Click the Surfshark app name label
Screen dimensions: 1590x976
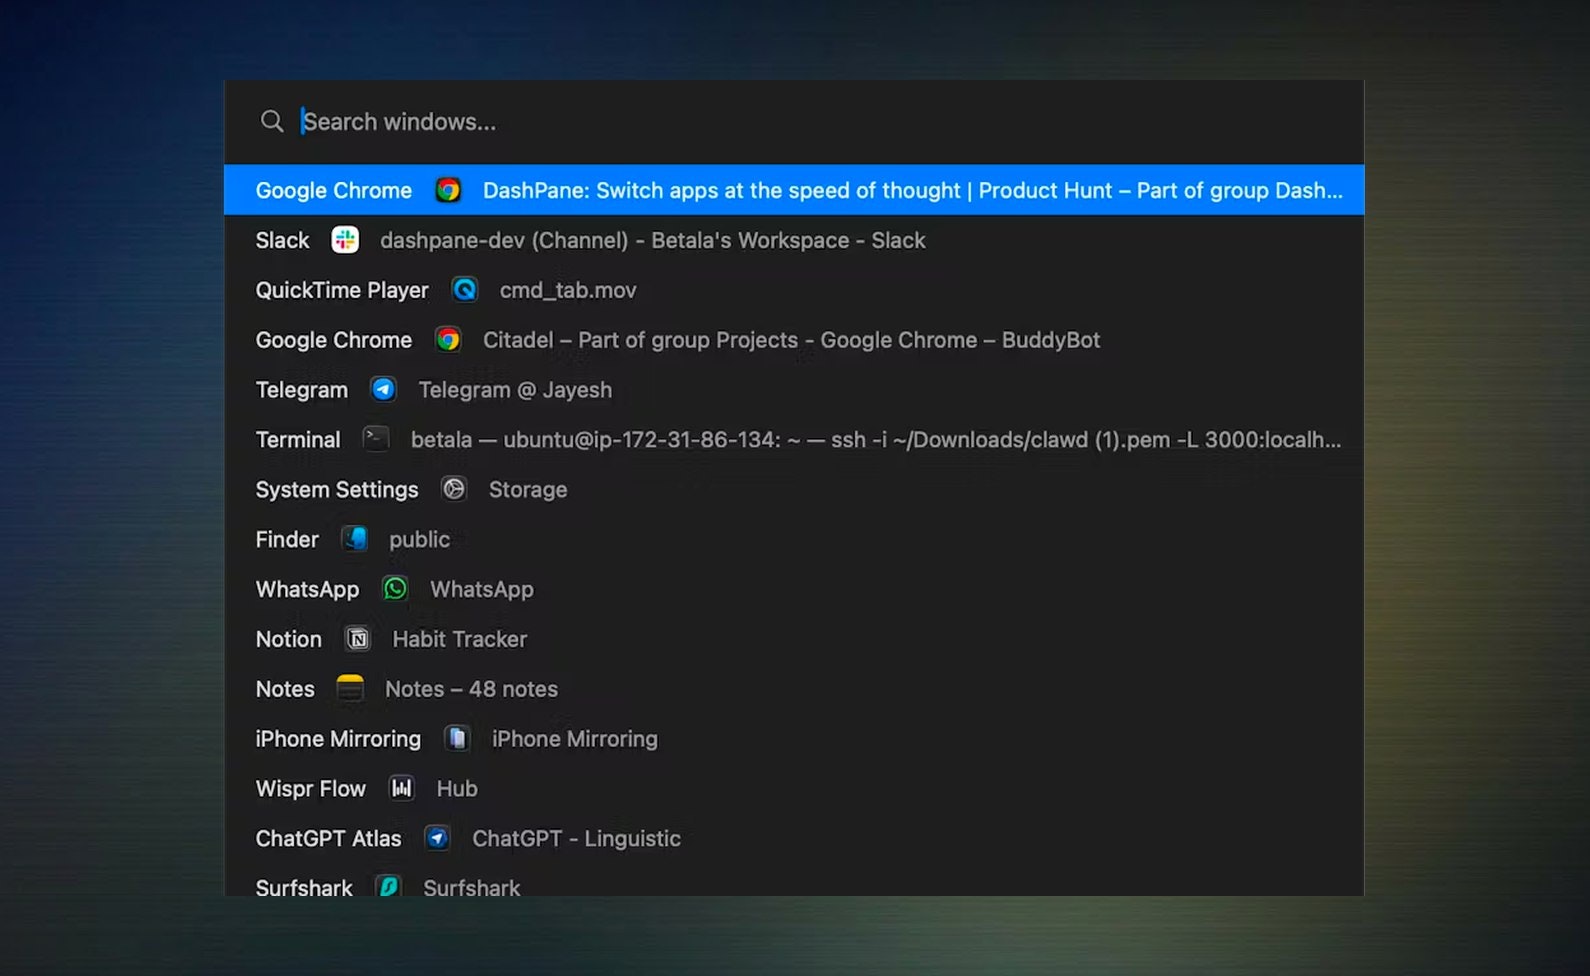pos(304,887)
